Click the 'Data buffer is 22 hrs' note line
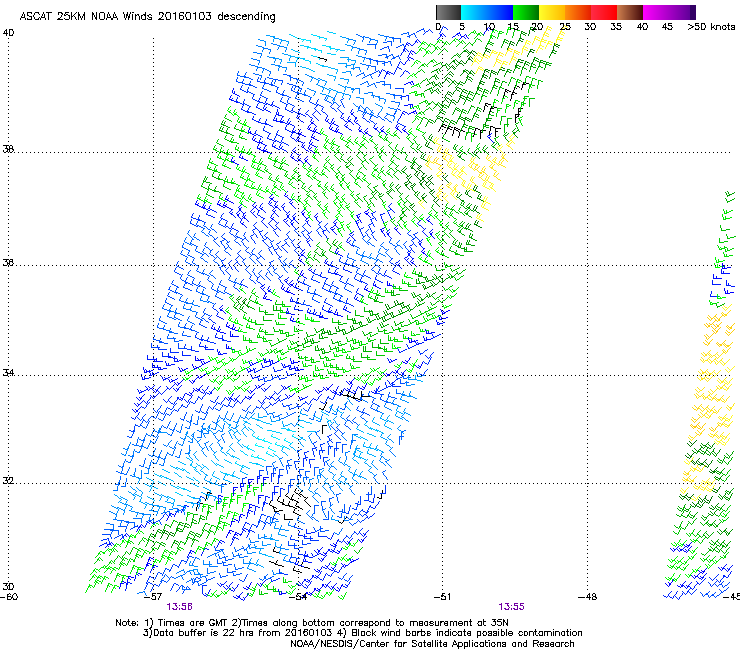The width and height of the screenshot is (740, 650). coord(362,633)
